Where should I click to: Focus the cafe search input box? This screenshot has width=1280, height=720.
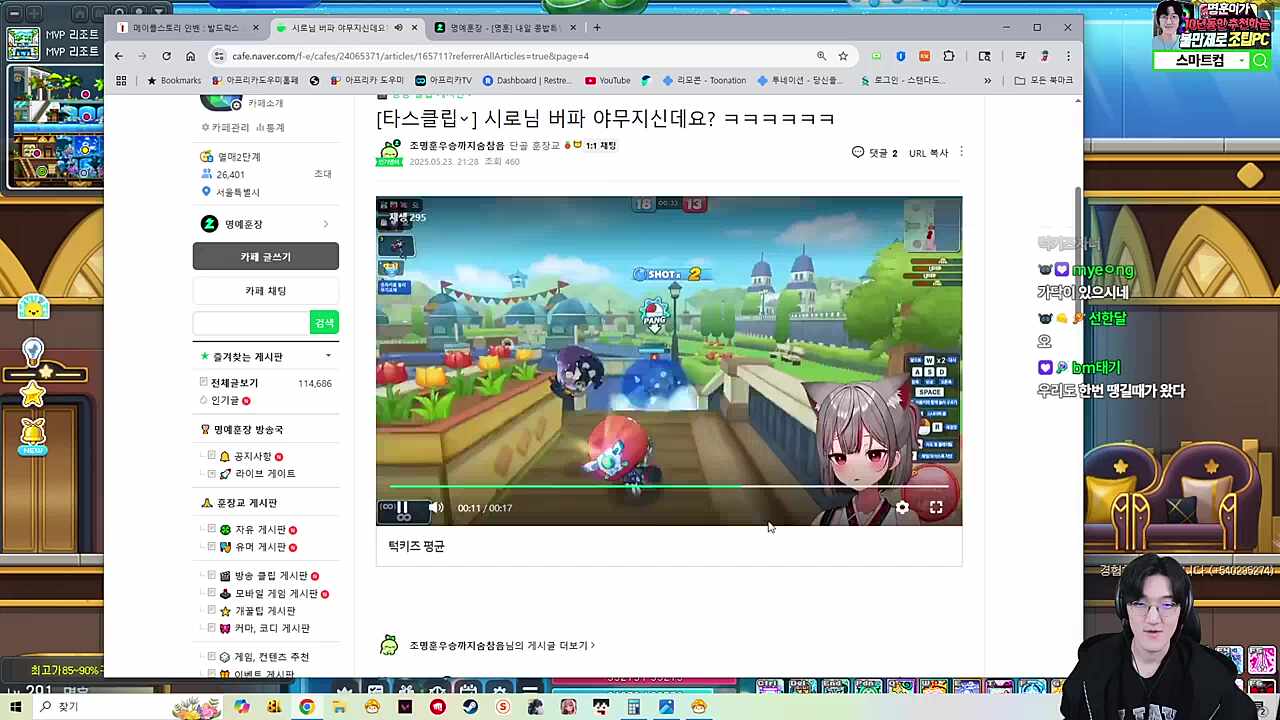coord(251,323)
